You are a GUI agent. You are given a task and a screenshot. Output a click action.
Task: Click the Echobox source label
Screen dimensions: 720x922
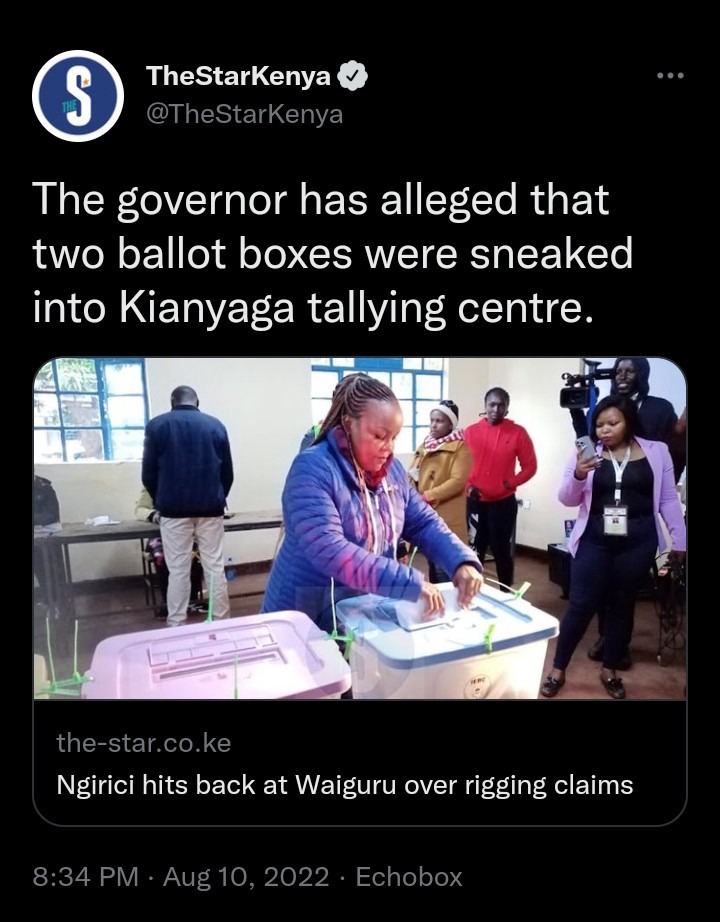[409, 877]
